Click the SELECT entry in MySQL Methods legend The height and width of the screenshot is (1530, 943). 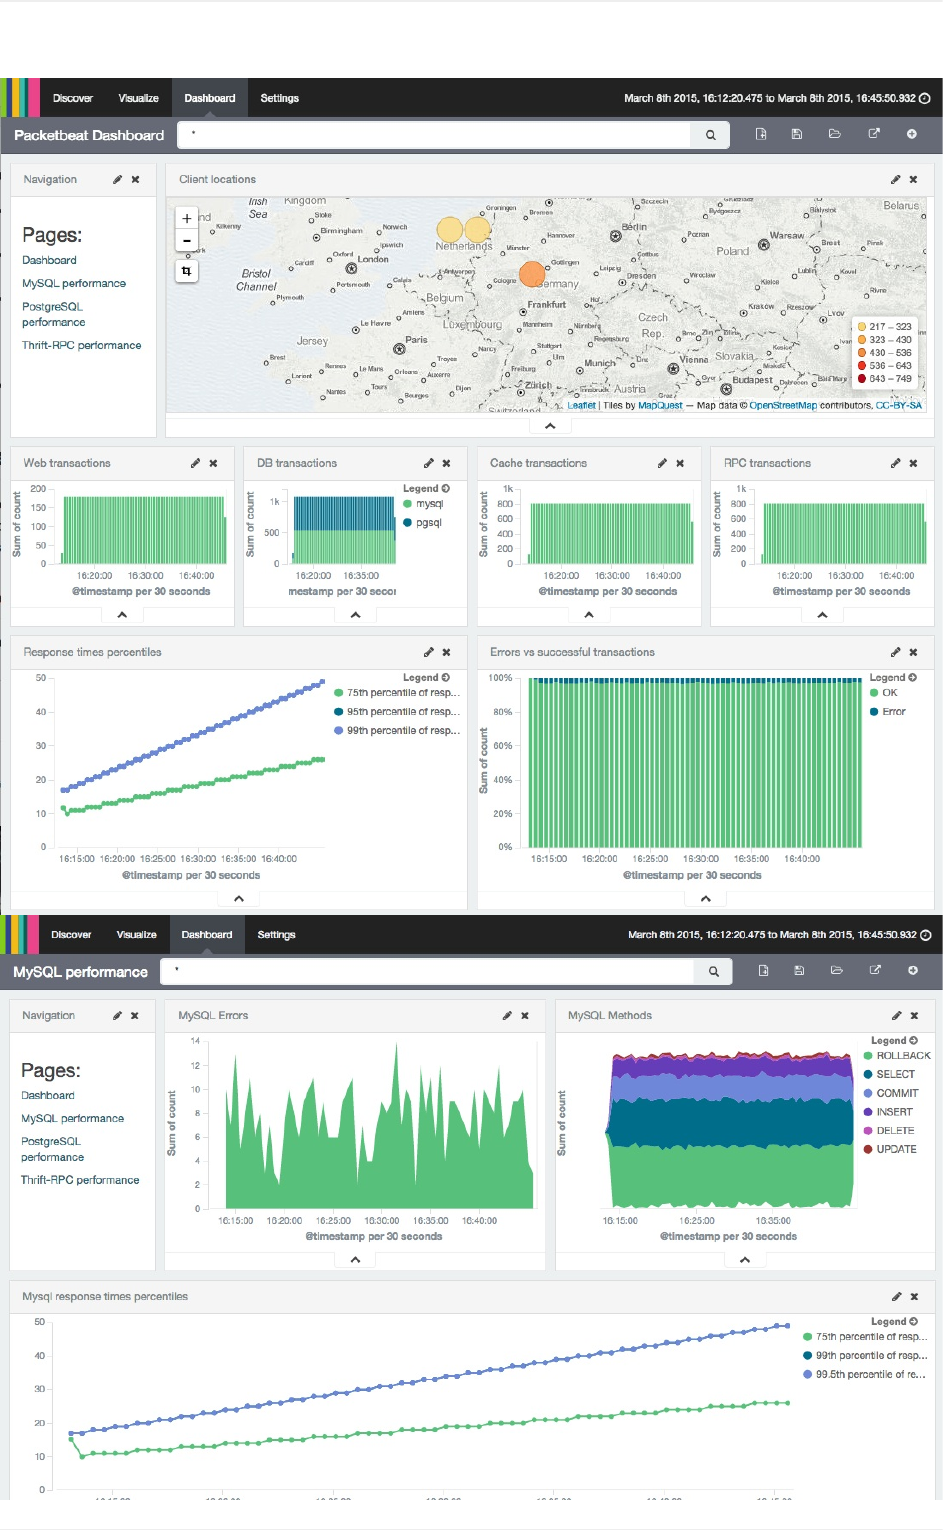(x=889, y=1075)
